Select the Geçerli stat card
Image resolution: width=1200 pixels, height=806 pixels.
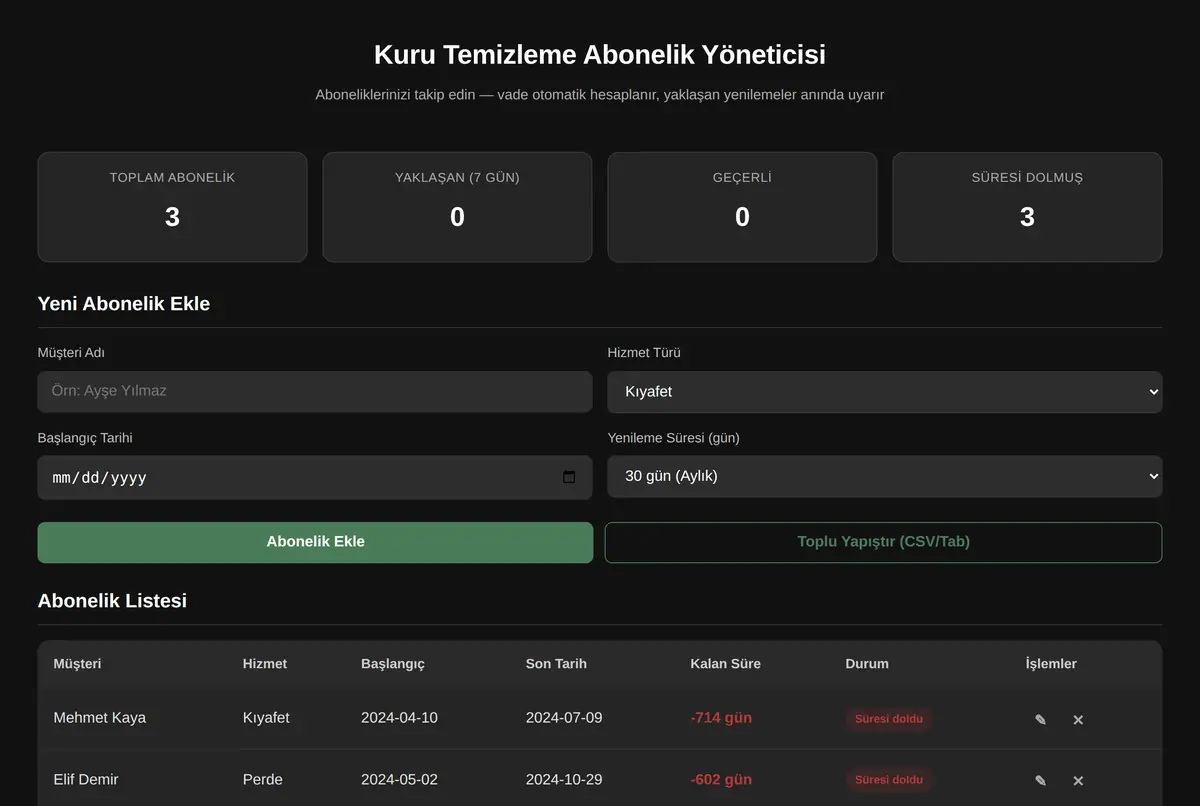[742, 207]
